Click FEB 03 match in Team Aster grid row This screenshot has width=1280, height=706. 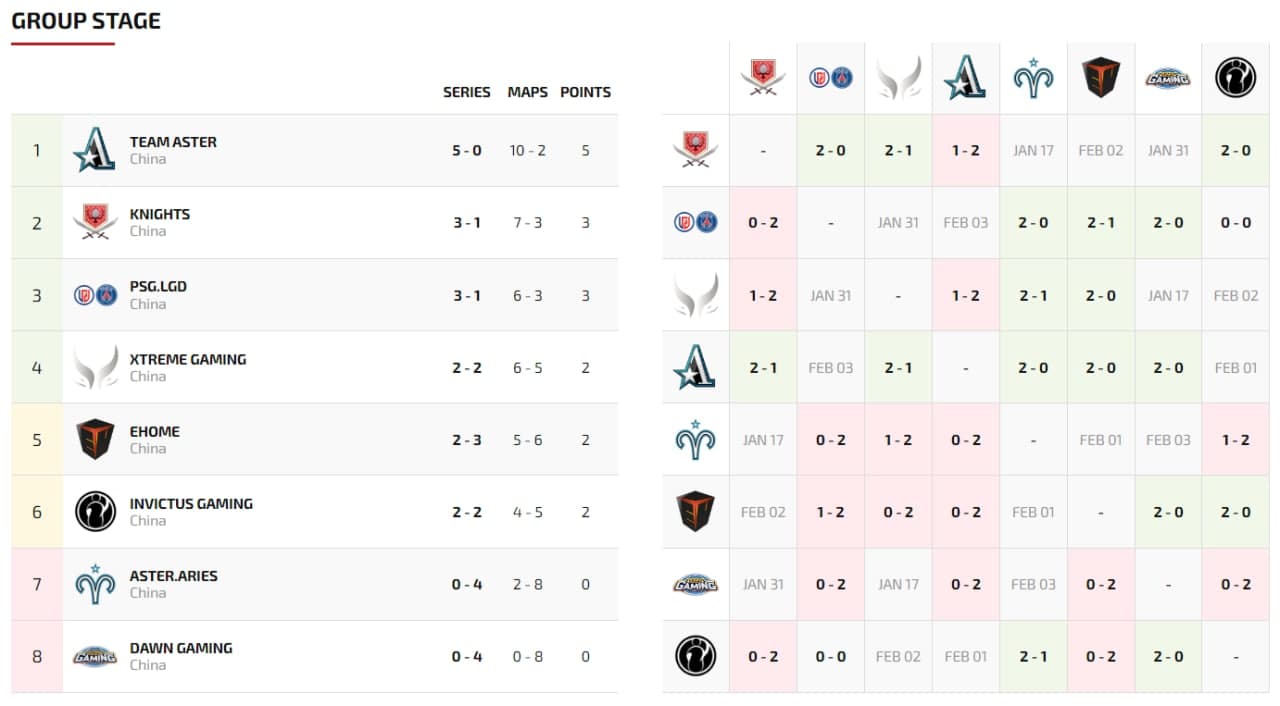pyautogui.click(x=830, y=368)
